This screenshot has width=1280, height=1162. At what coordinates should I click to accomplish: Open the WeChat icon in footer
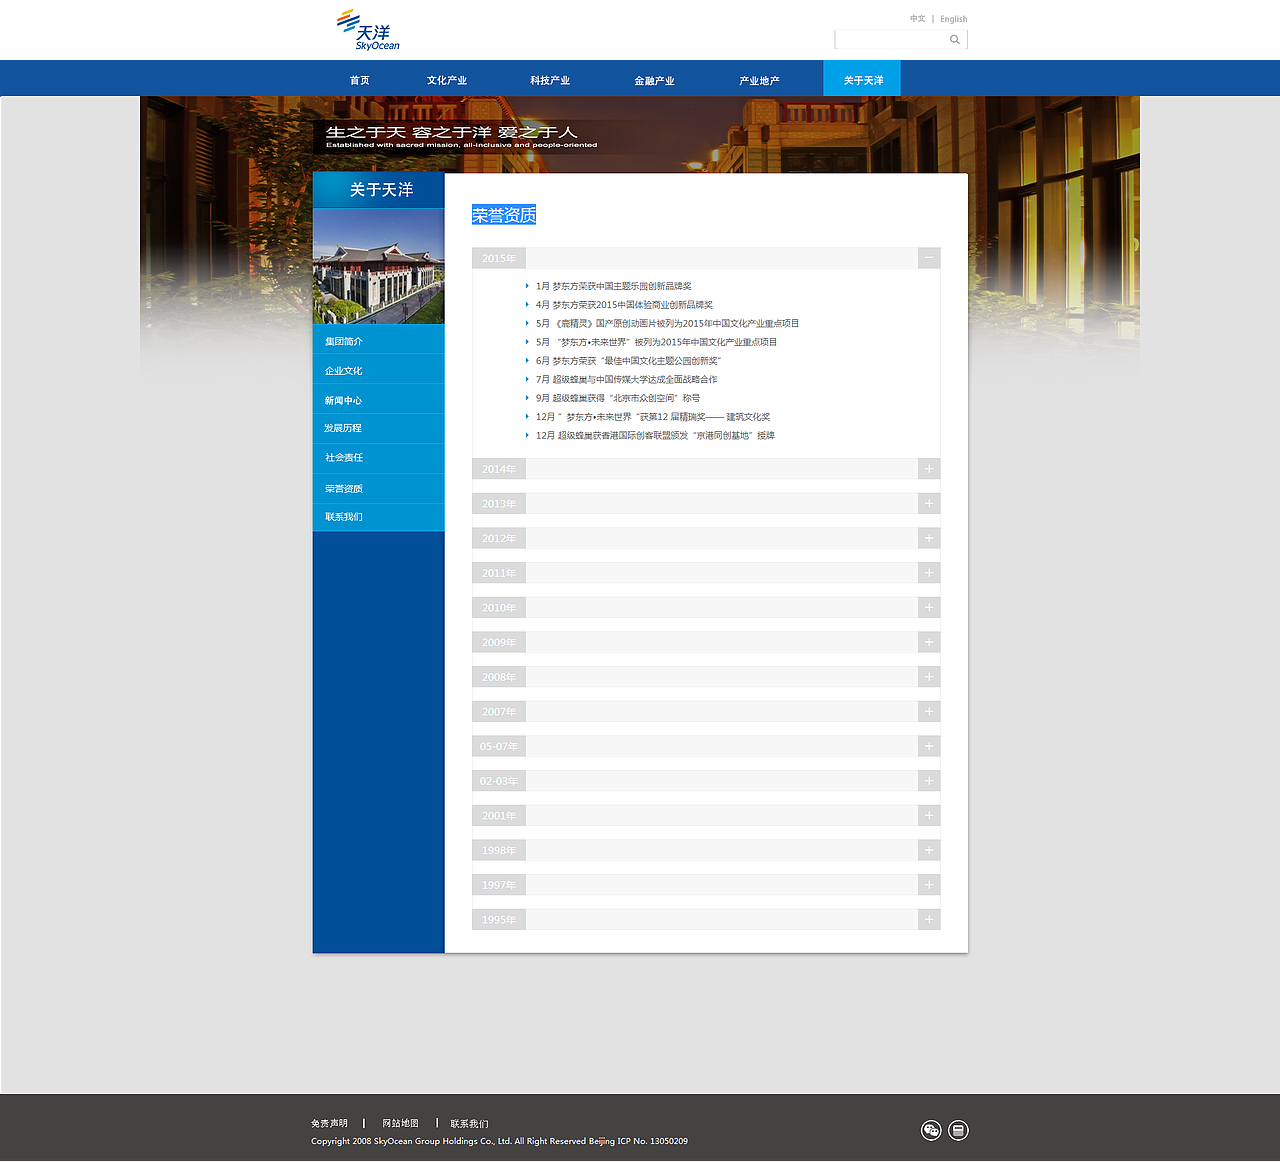coord(931,1130)
